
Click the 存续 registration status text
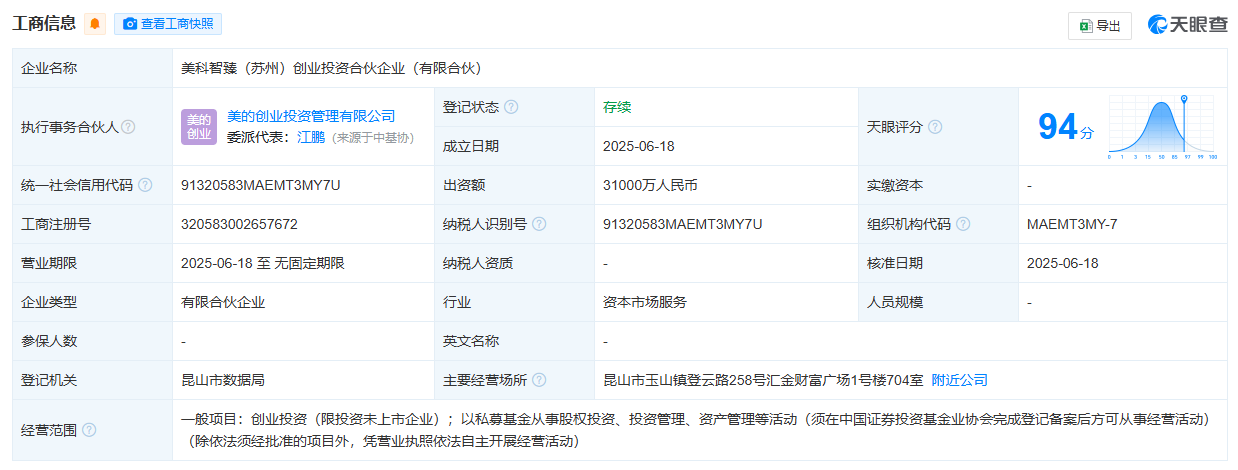pyautogui.click(x=617, y=107)
